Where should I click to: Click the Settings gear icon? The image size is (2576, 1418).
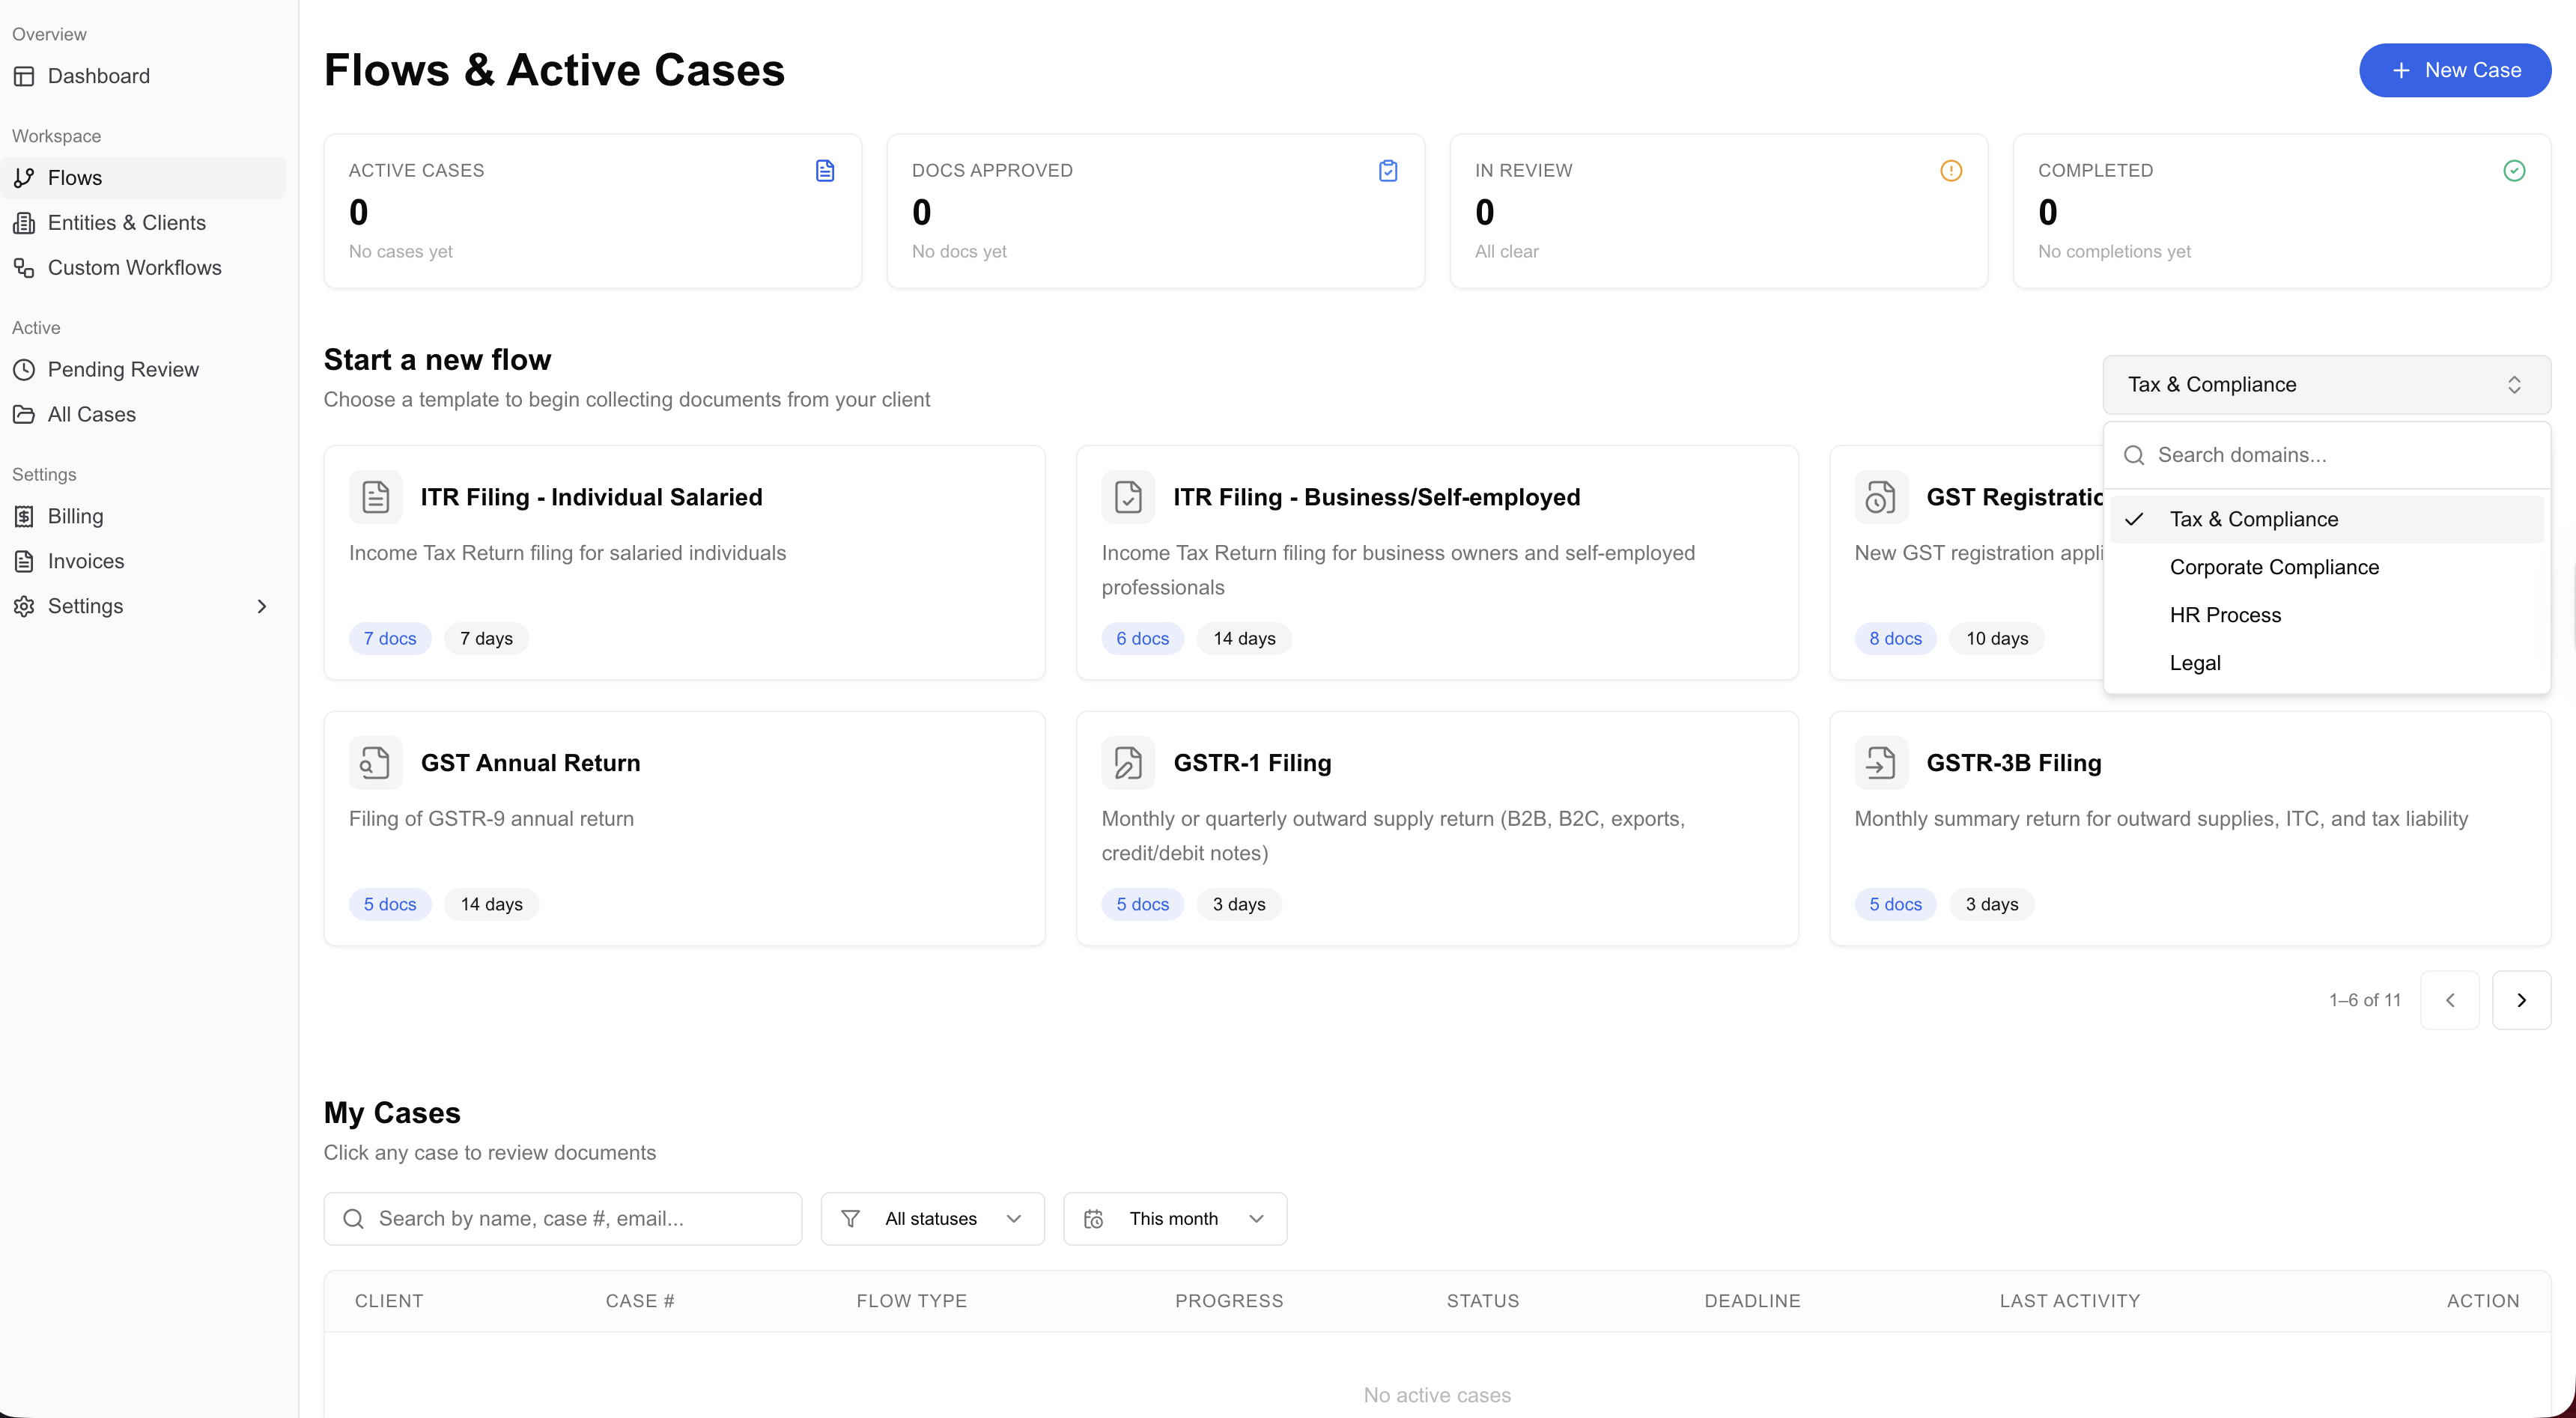pyautogui.click(x=24, y=607)
